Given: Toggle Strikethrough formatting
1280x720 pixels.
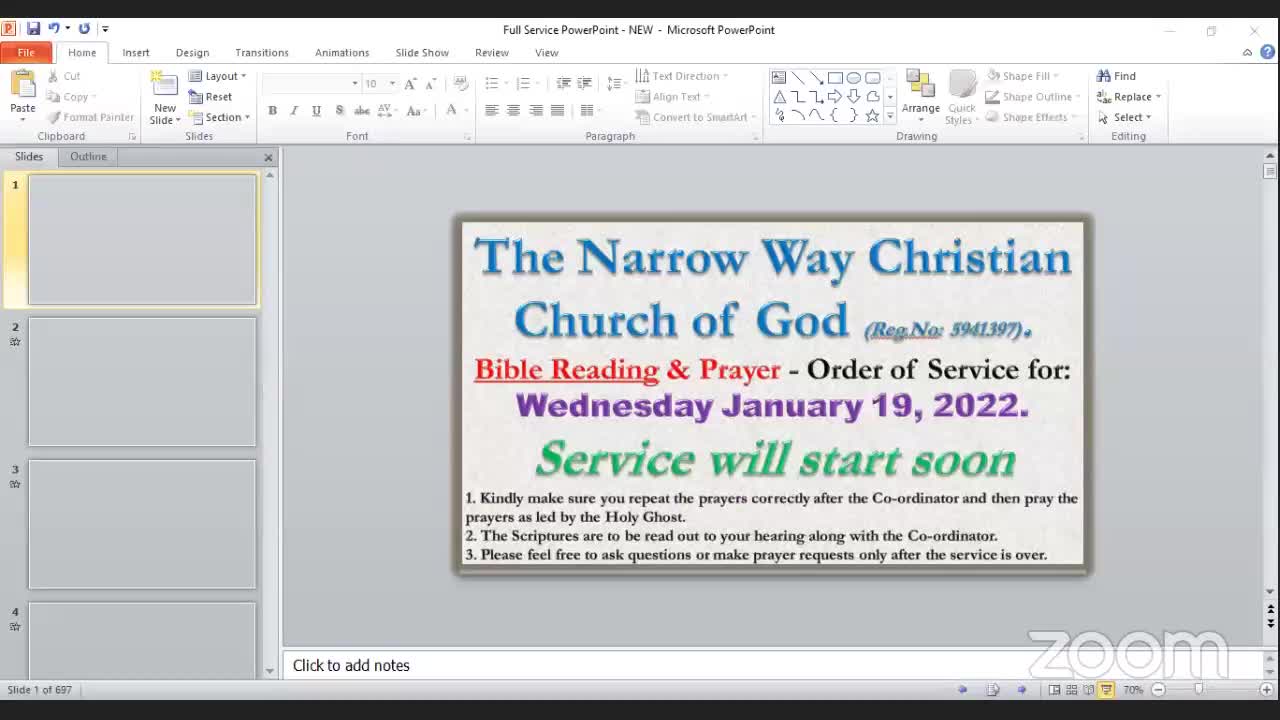Looking at the screenshot, I should (x=362, y=111).
